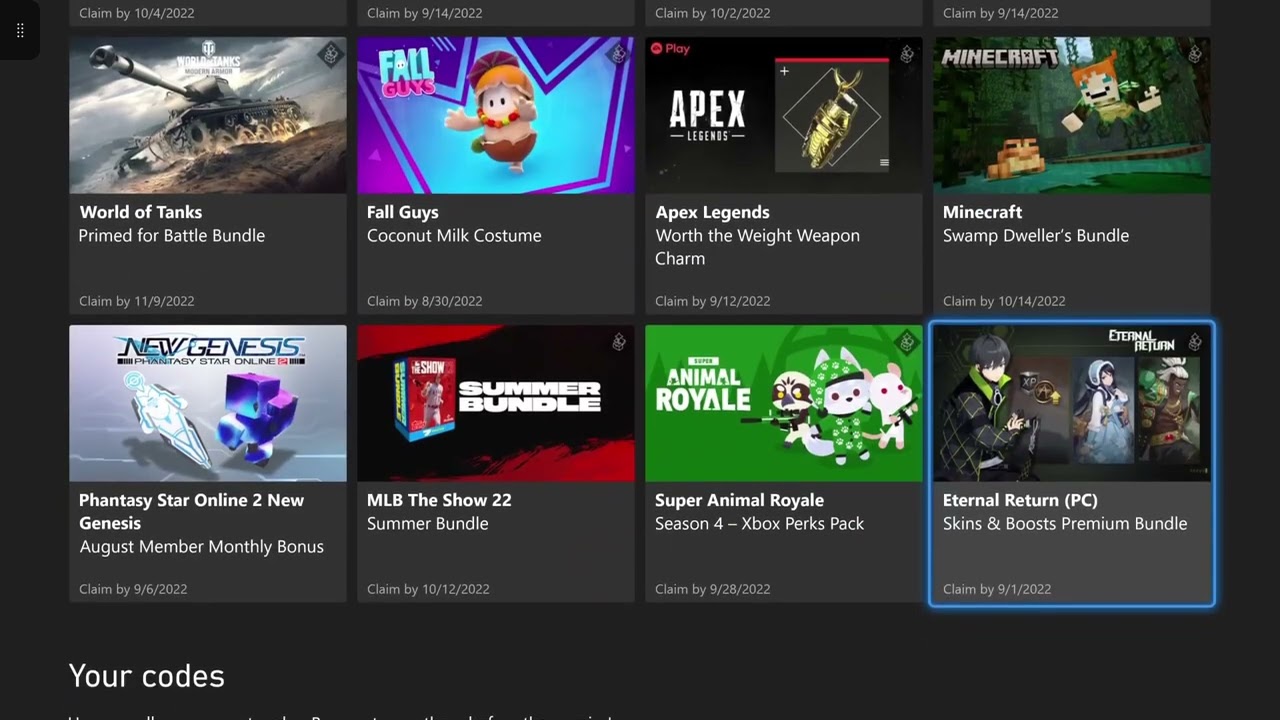The height and width of the screenshot is (720, 1280).
Task: Click Coconut Milk Costume text
Action: [x=454, y=236]
